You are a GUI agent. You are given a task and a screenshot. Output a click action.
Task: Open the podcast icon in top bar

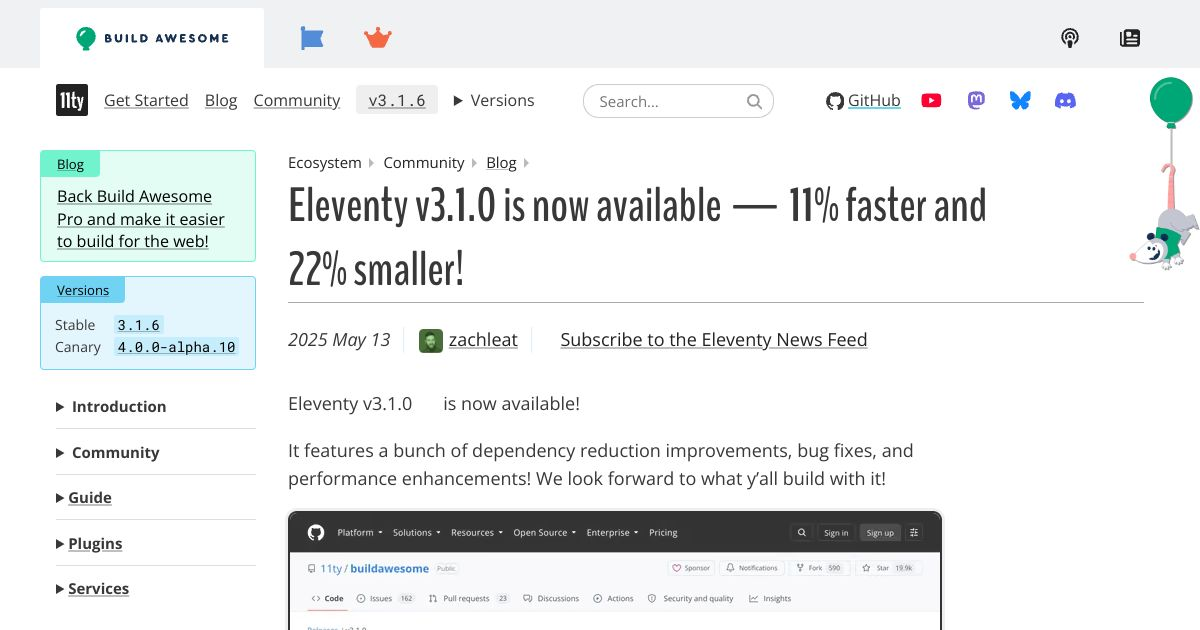point(1070,38)
